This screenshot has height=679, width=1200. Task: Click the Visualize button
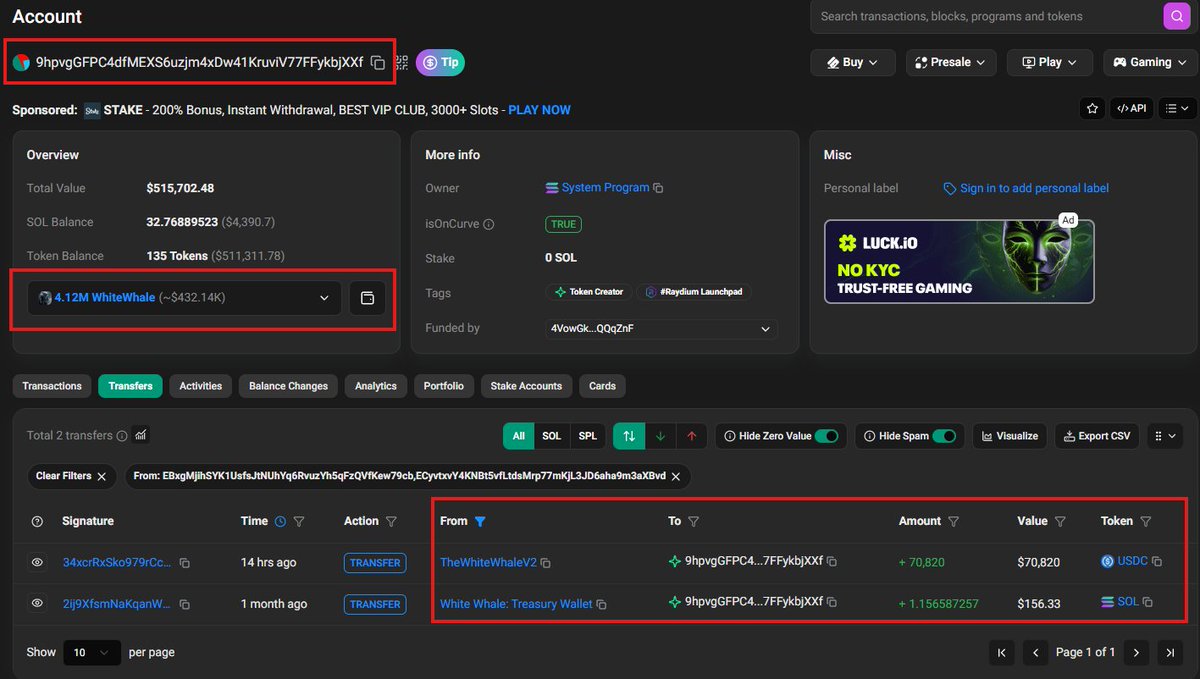[x=1009, y=436]
